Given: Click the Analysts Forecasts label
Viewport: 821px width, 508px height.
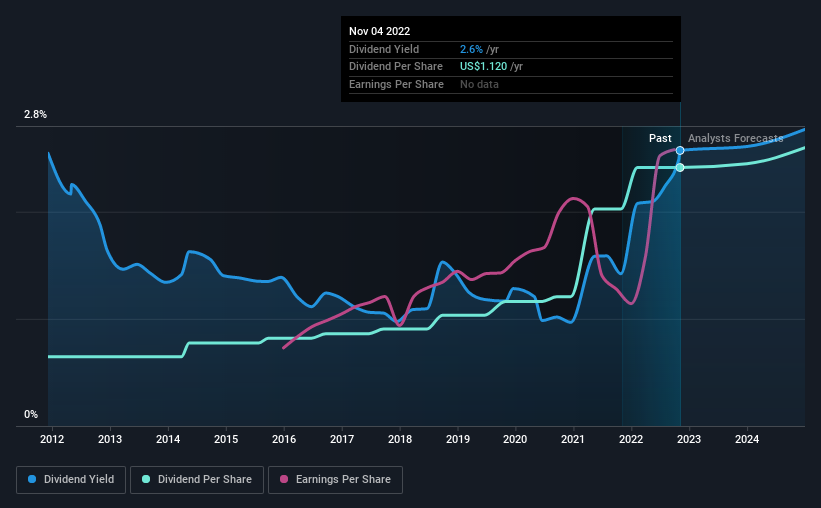Looking at the screenshot, I should point(736,138).
